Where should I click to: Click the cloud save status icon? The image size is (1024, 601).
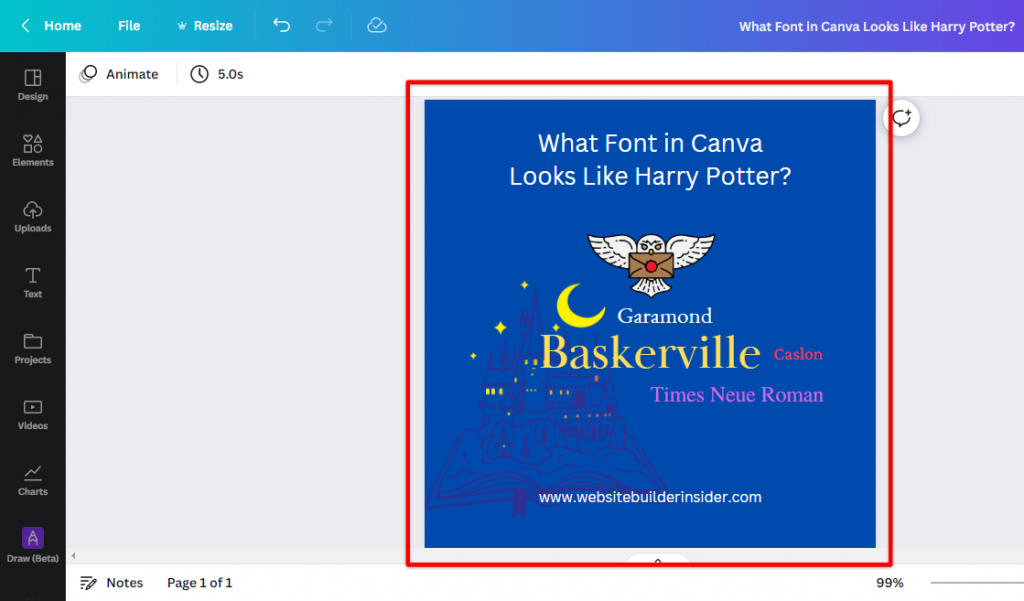point(377,26)
